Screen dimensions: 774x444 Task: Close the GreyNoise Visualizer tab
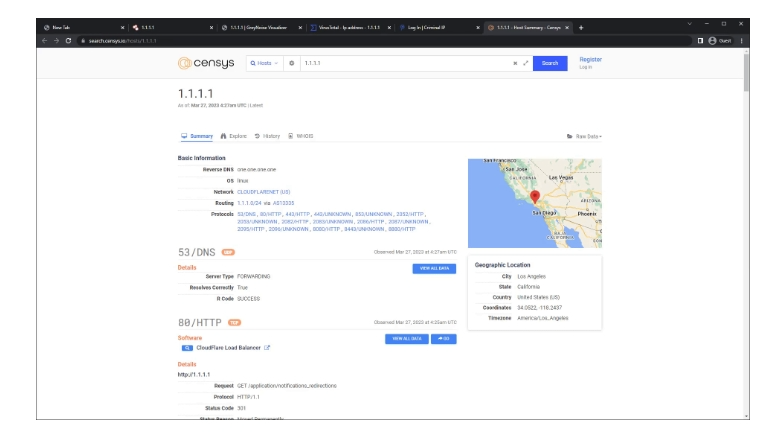click(300, 28)
